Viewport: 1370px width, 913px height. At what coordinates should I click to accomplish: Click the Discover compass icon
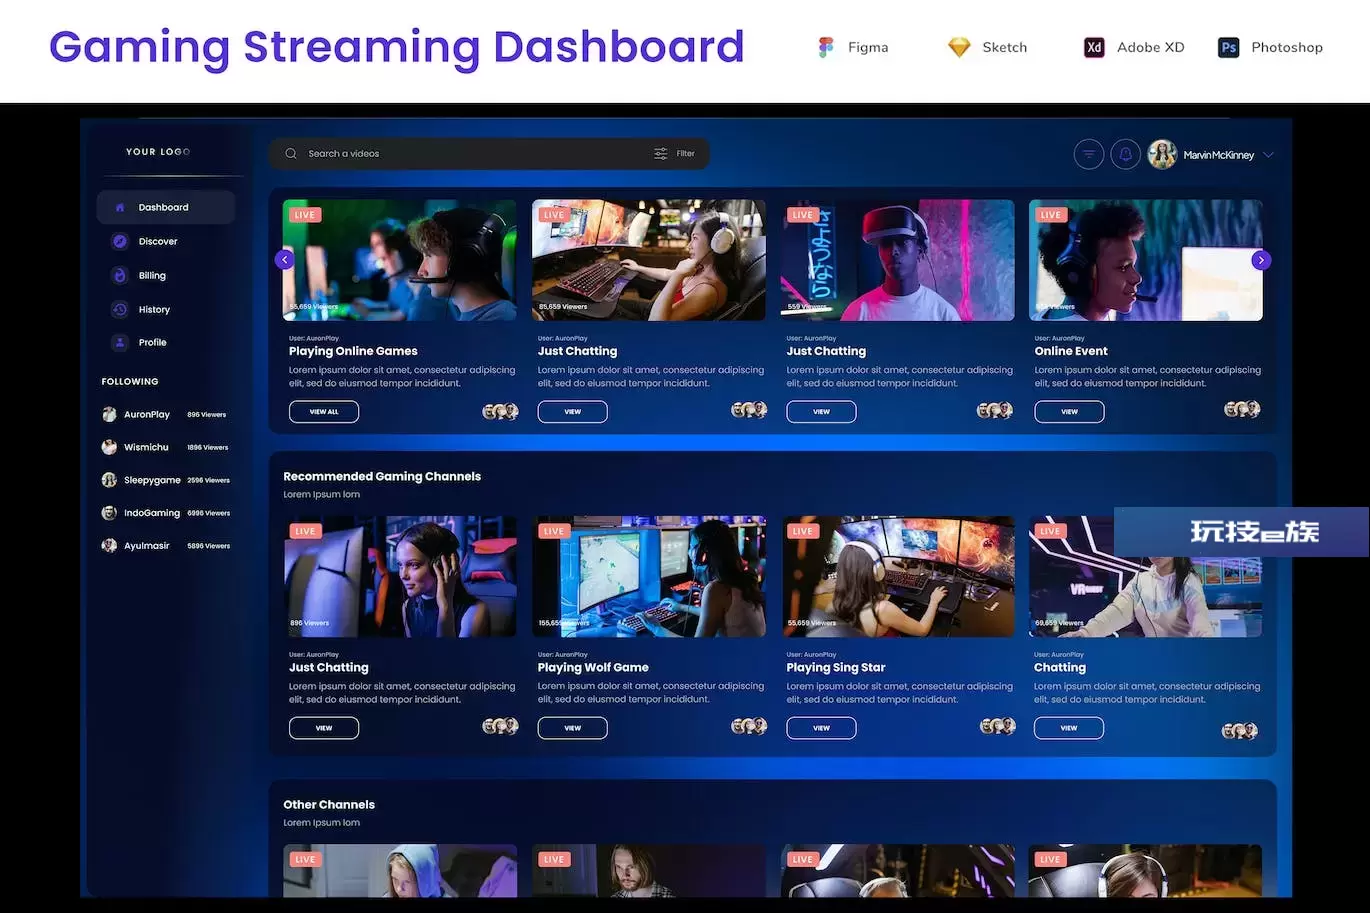coord(120,241)
